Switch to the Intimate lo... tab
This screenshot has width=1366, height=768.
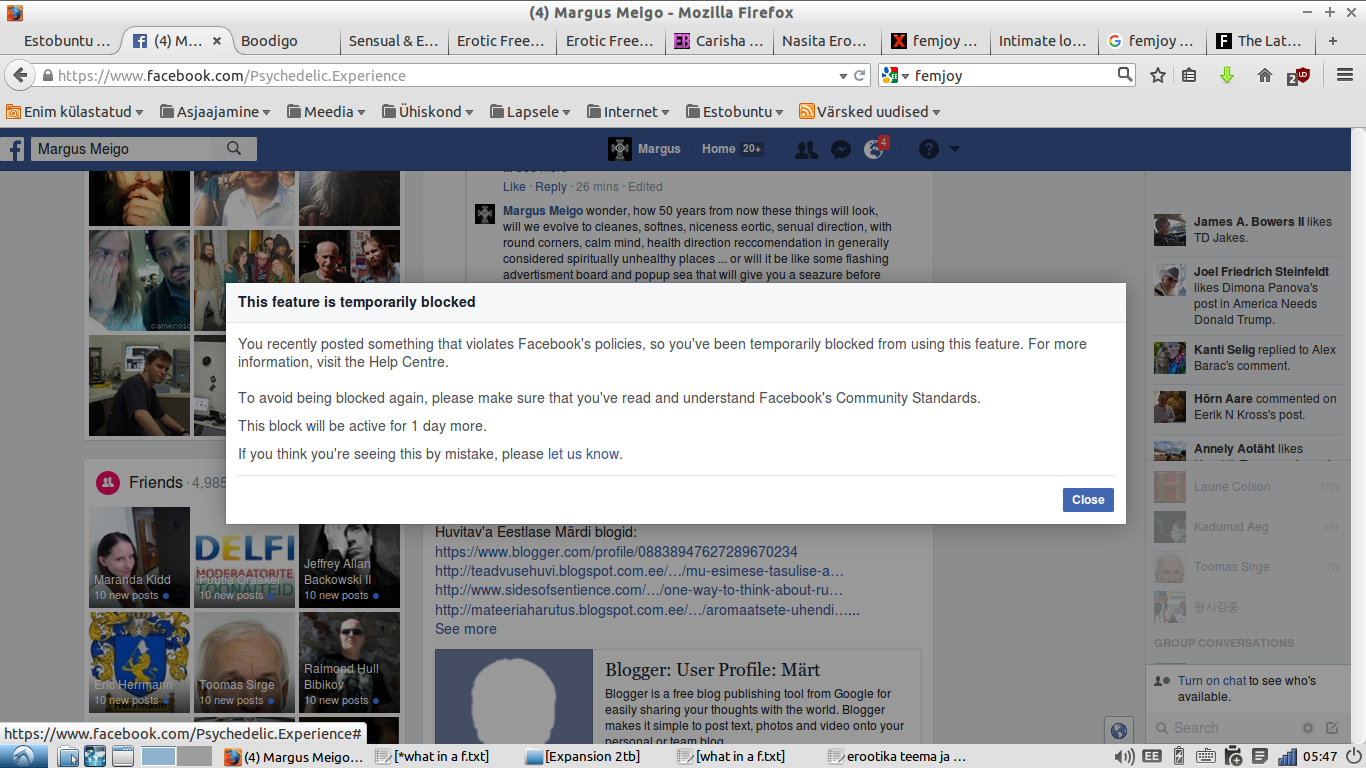[x=1043, y=41]
